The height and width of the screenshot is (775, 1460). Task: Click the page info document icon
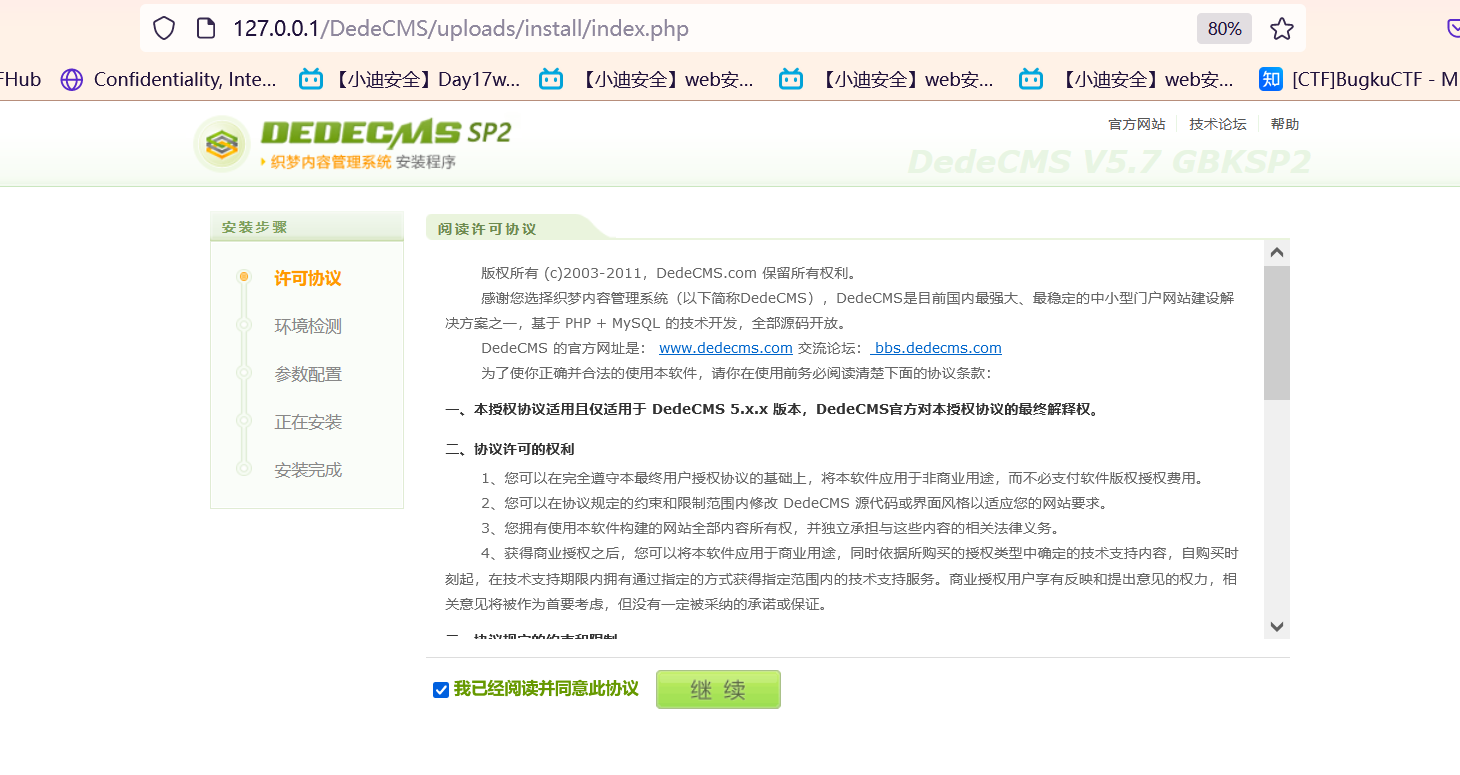[206, 28]
